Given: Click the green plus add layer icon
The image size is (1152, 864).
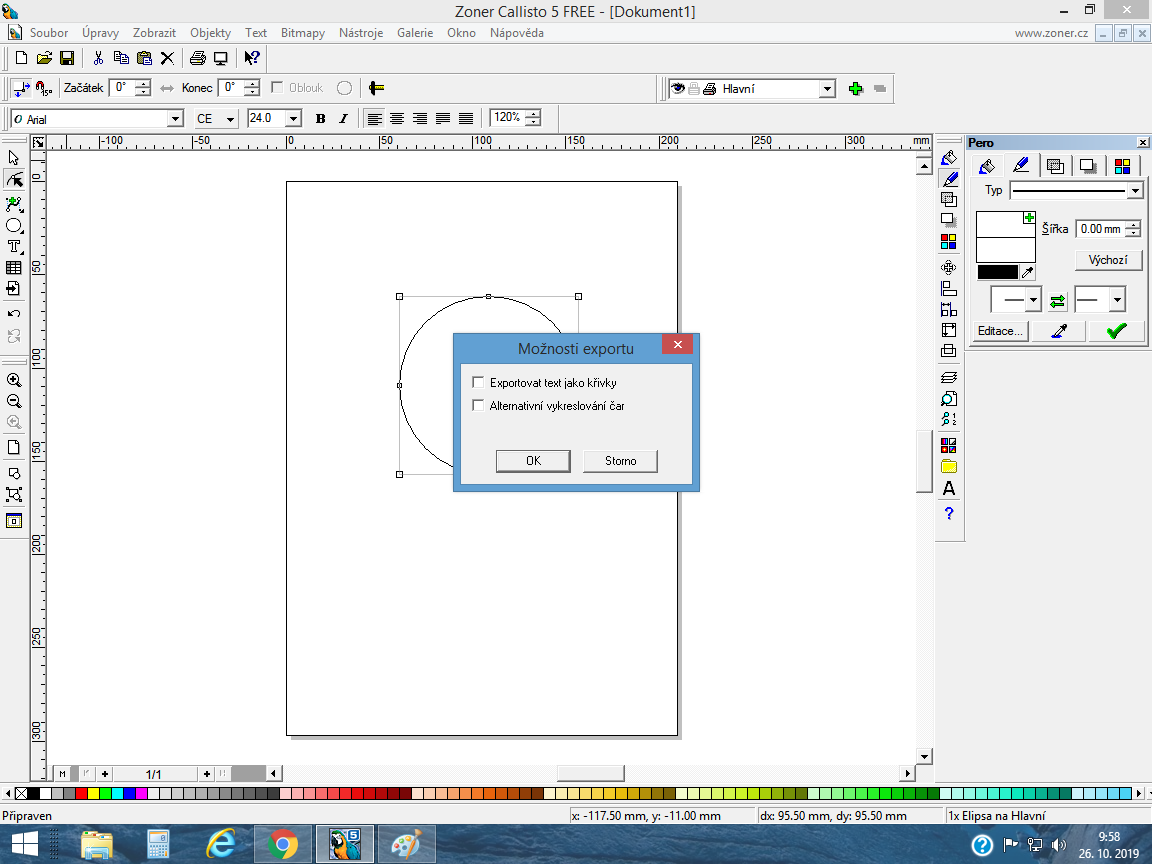Looking at the screenshot, I should coord(855,89).
